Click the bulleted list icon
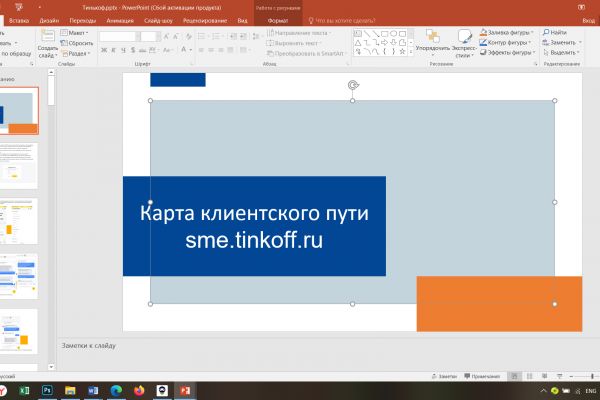Screen dimensions: 600x400 coord(201,36)
